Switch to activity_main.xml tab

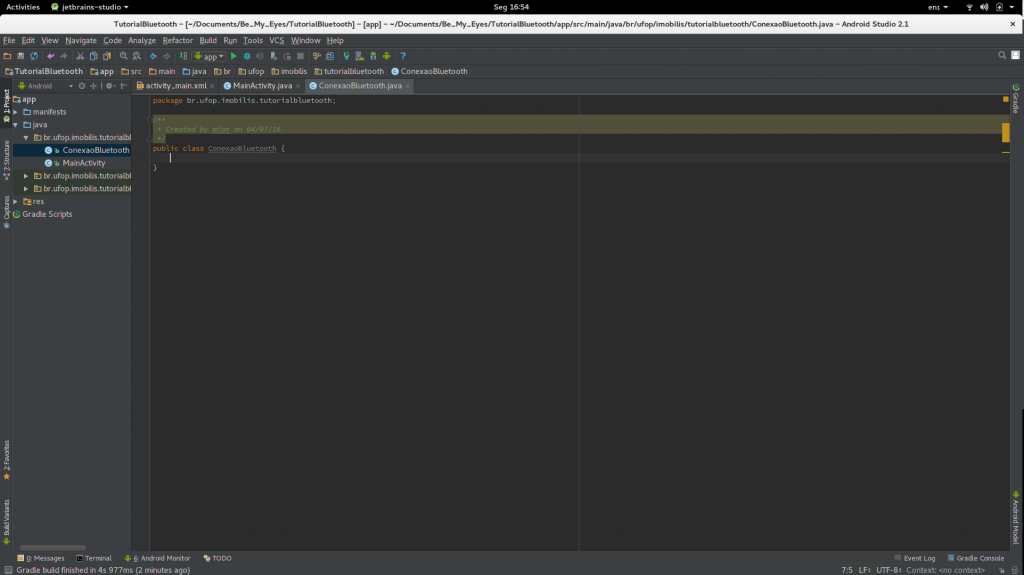coord(175,86)
